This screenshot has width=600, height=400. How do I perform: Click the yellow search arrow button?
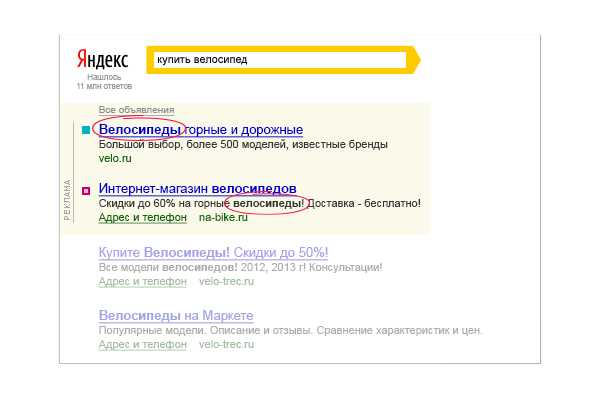click(x=414, y=60)
